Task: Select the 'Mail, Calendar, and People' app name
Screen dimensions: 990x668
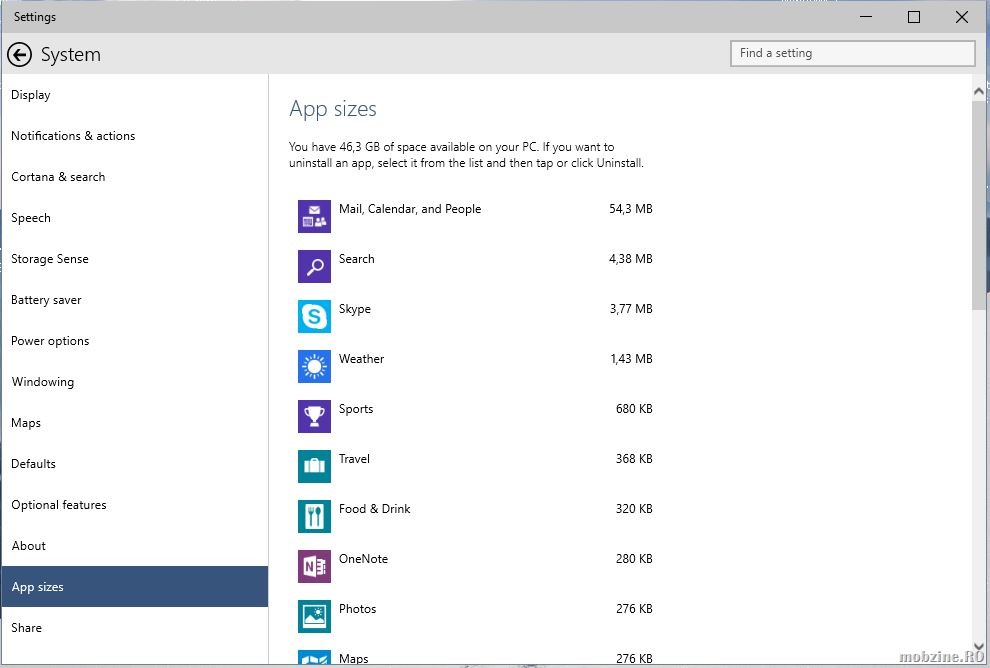Action: (410, 209)
